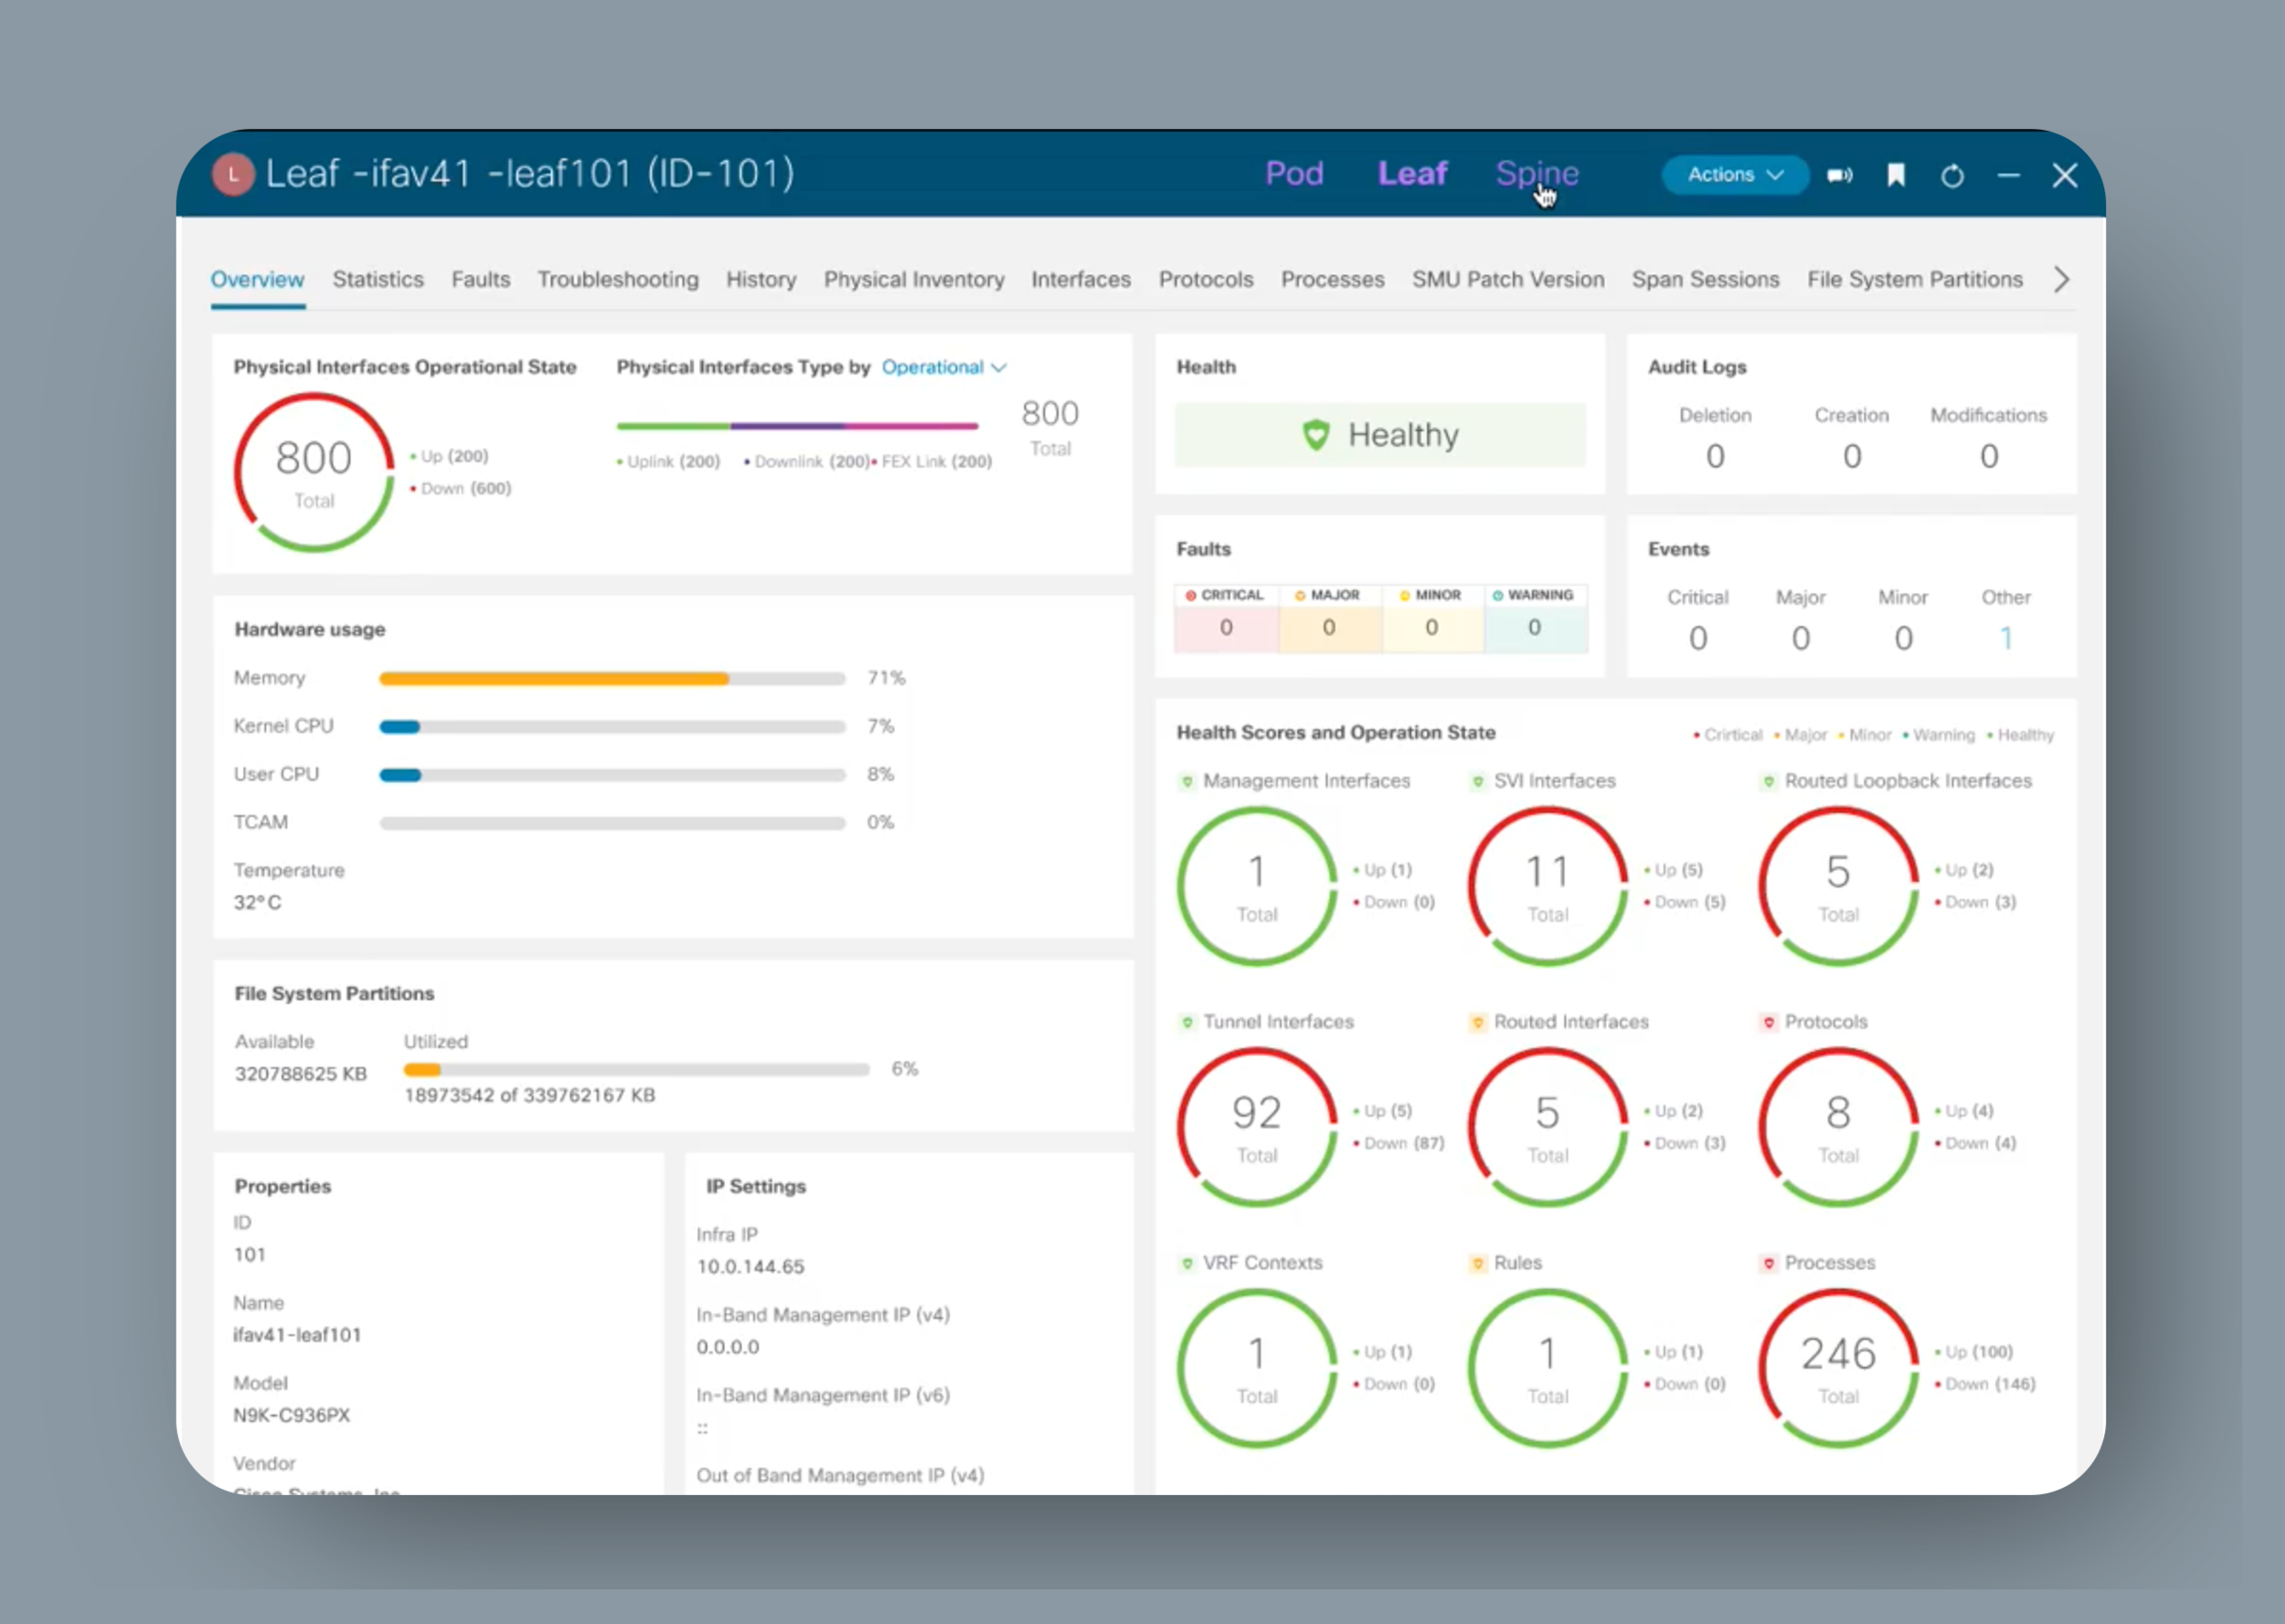
Task: Navigate to the Pod link
Action: 1293,174
